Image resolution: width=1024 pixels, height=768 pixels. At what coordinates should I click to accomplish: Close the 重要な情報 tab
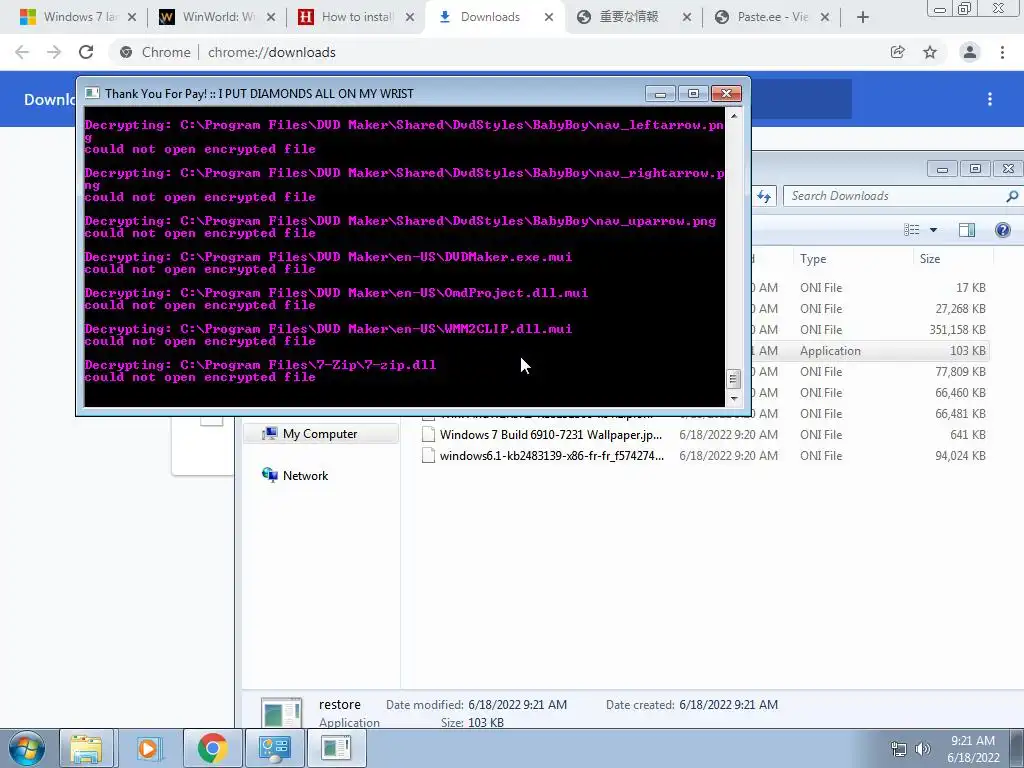[687, 18]
